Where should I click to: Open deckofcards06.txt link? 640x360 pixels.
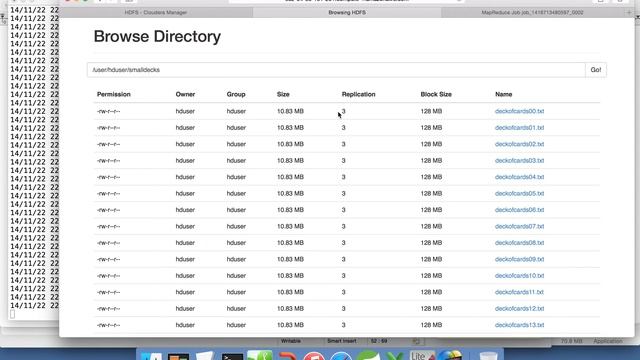click(x=519, y=210)
